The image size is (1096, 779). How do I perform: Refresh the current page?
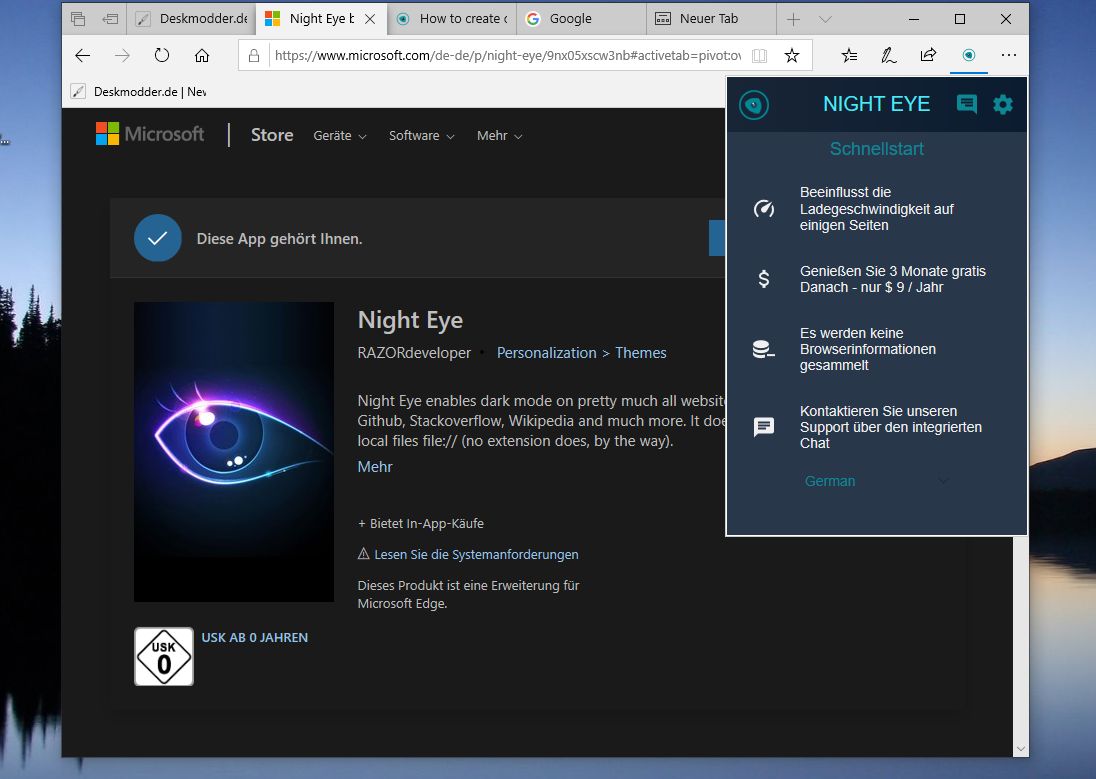coord(162,55)
